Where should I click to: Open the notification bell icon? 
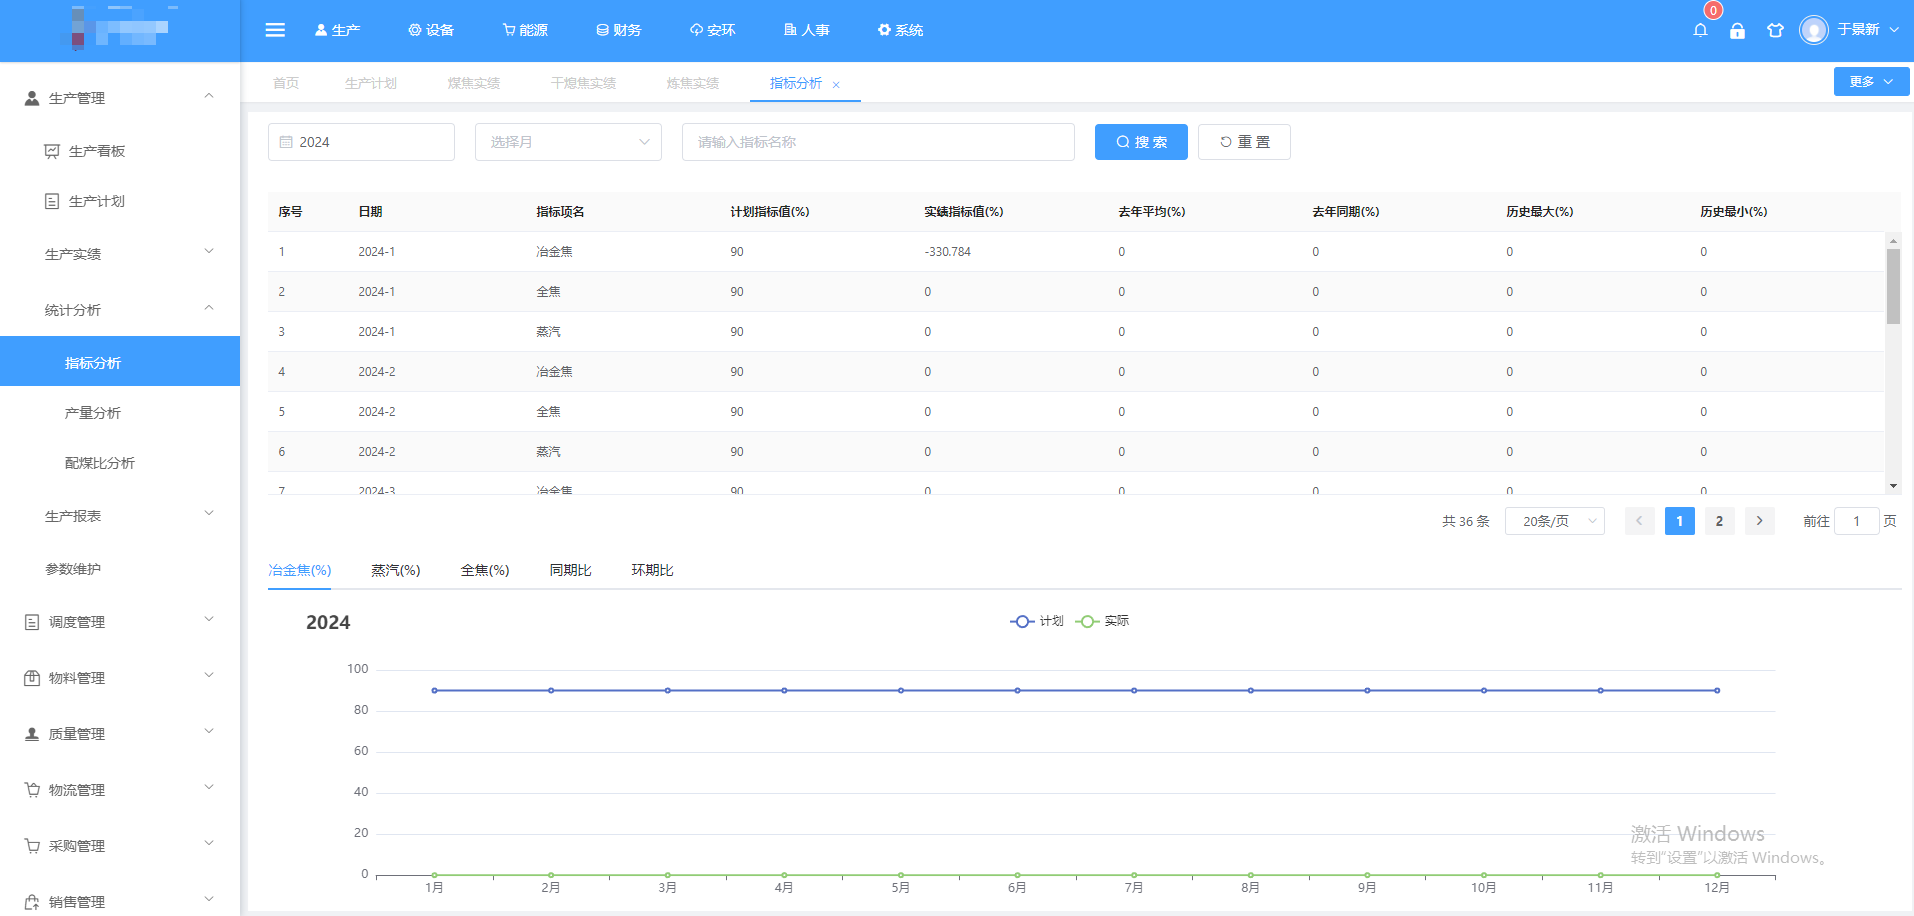1700,30
